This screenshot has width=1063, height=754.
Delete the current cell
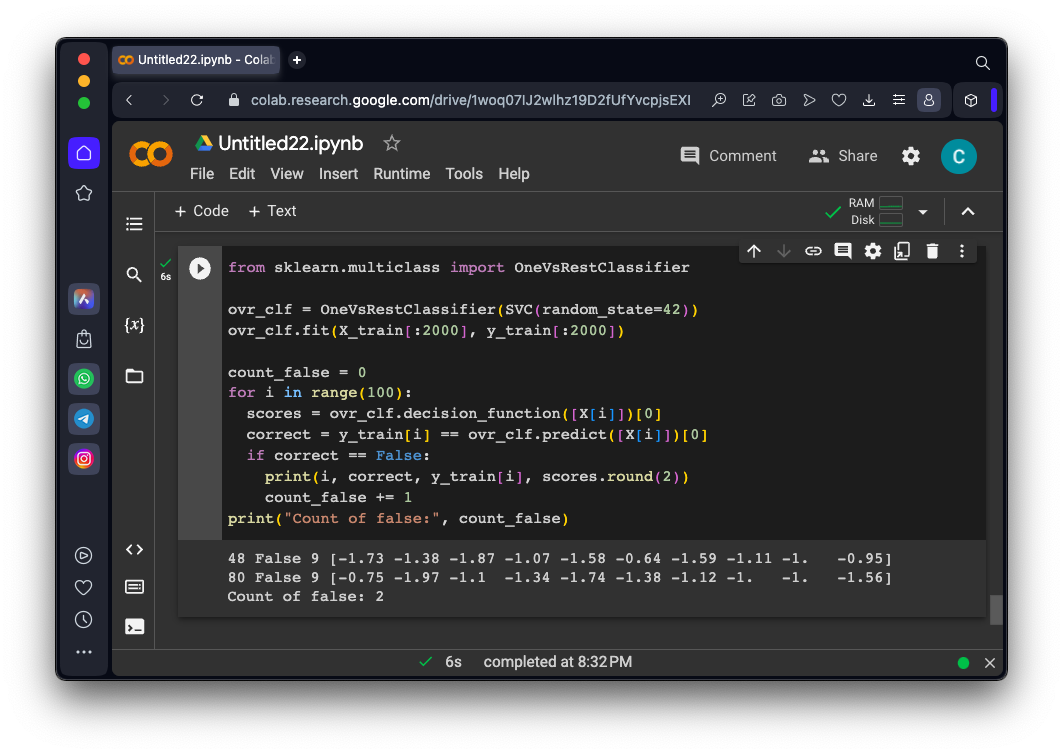932,251
